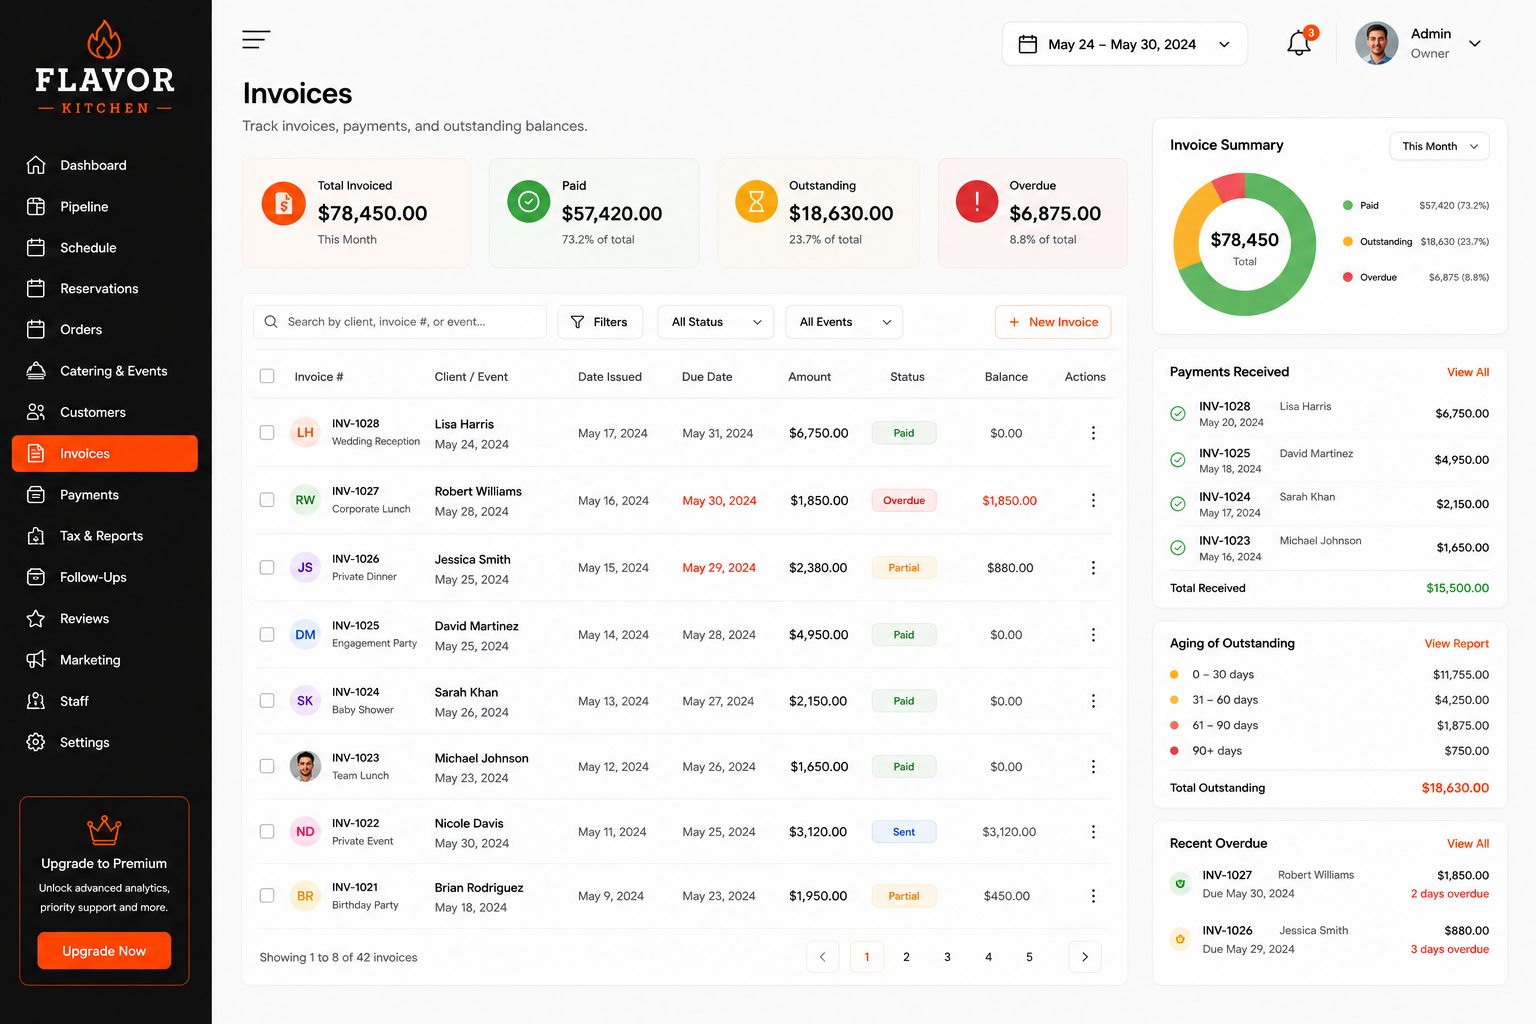Open Tax & Reports section

(105, 536)
